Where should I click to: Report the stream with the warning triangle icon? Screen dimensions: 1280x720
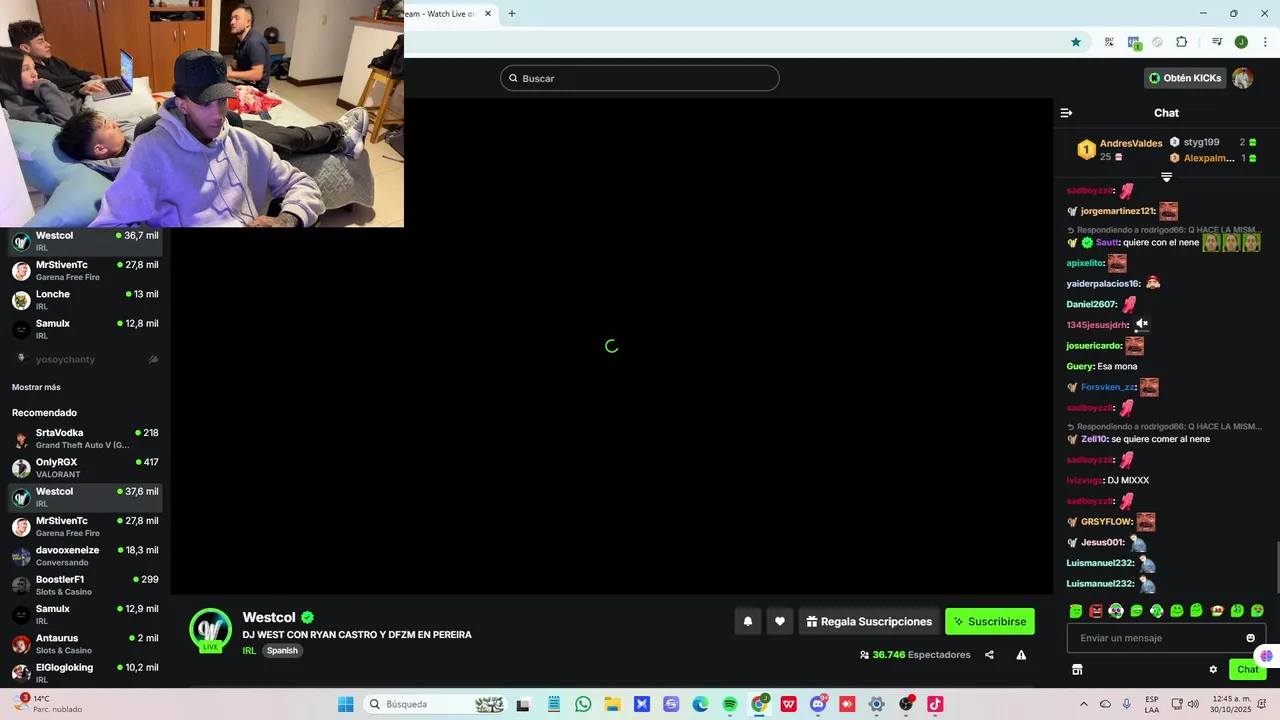[x=1021, y=655]
